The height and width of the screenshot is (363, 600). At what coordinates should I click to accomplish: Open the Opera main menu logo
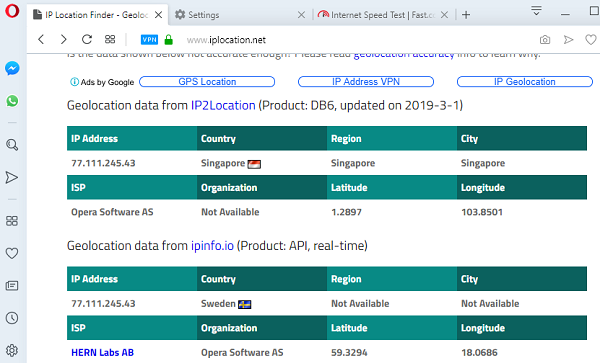pyautogui.click(x=12, y=11)
